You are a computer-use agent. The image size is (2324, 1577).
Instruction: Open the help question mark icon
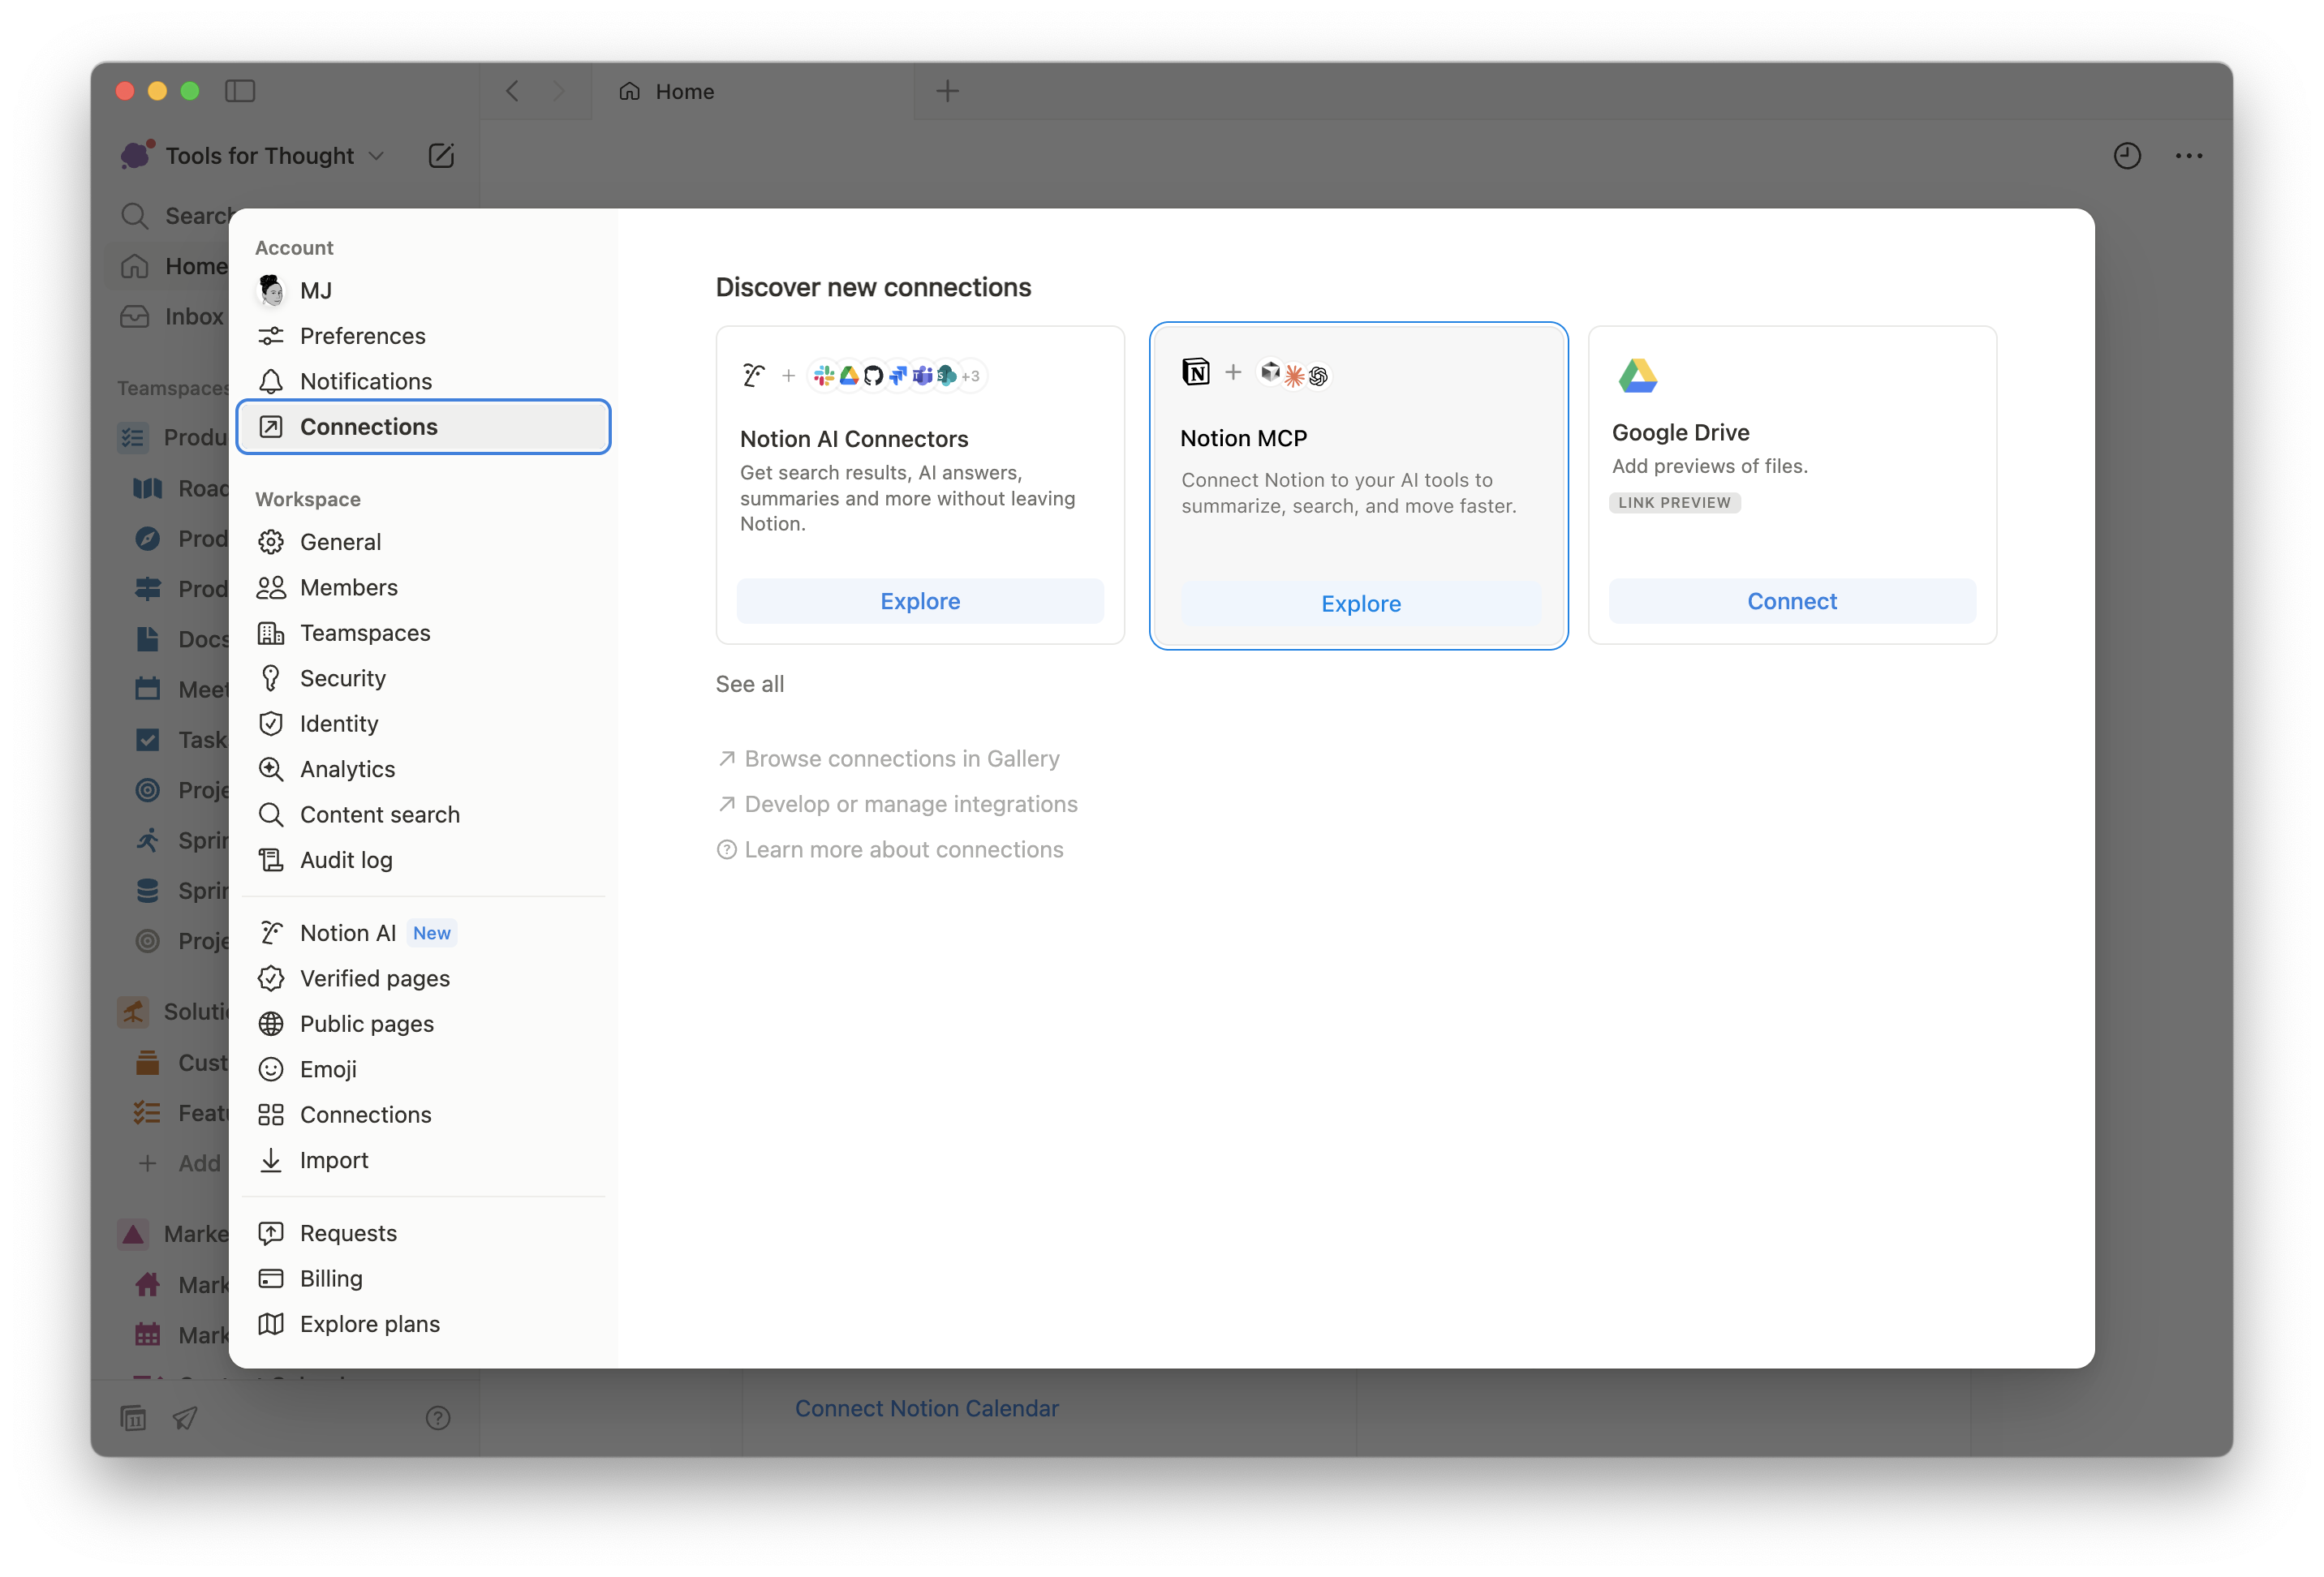437,1417
